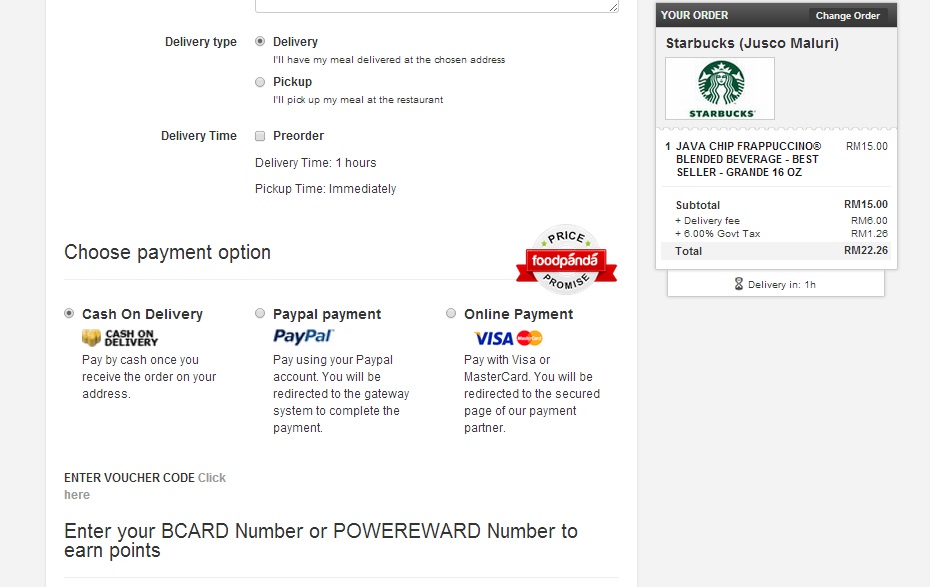Screen dimensions: 930x587
Task: Select the Delivery radio option
Action: 260,42
